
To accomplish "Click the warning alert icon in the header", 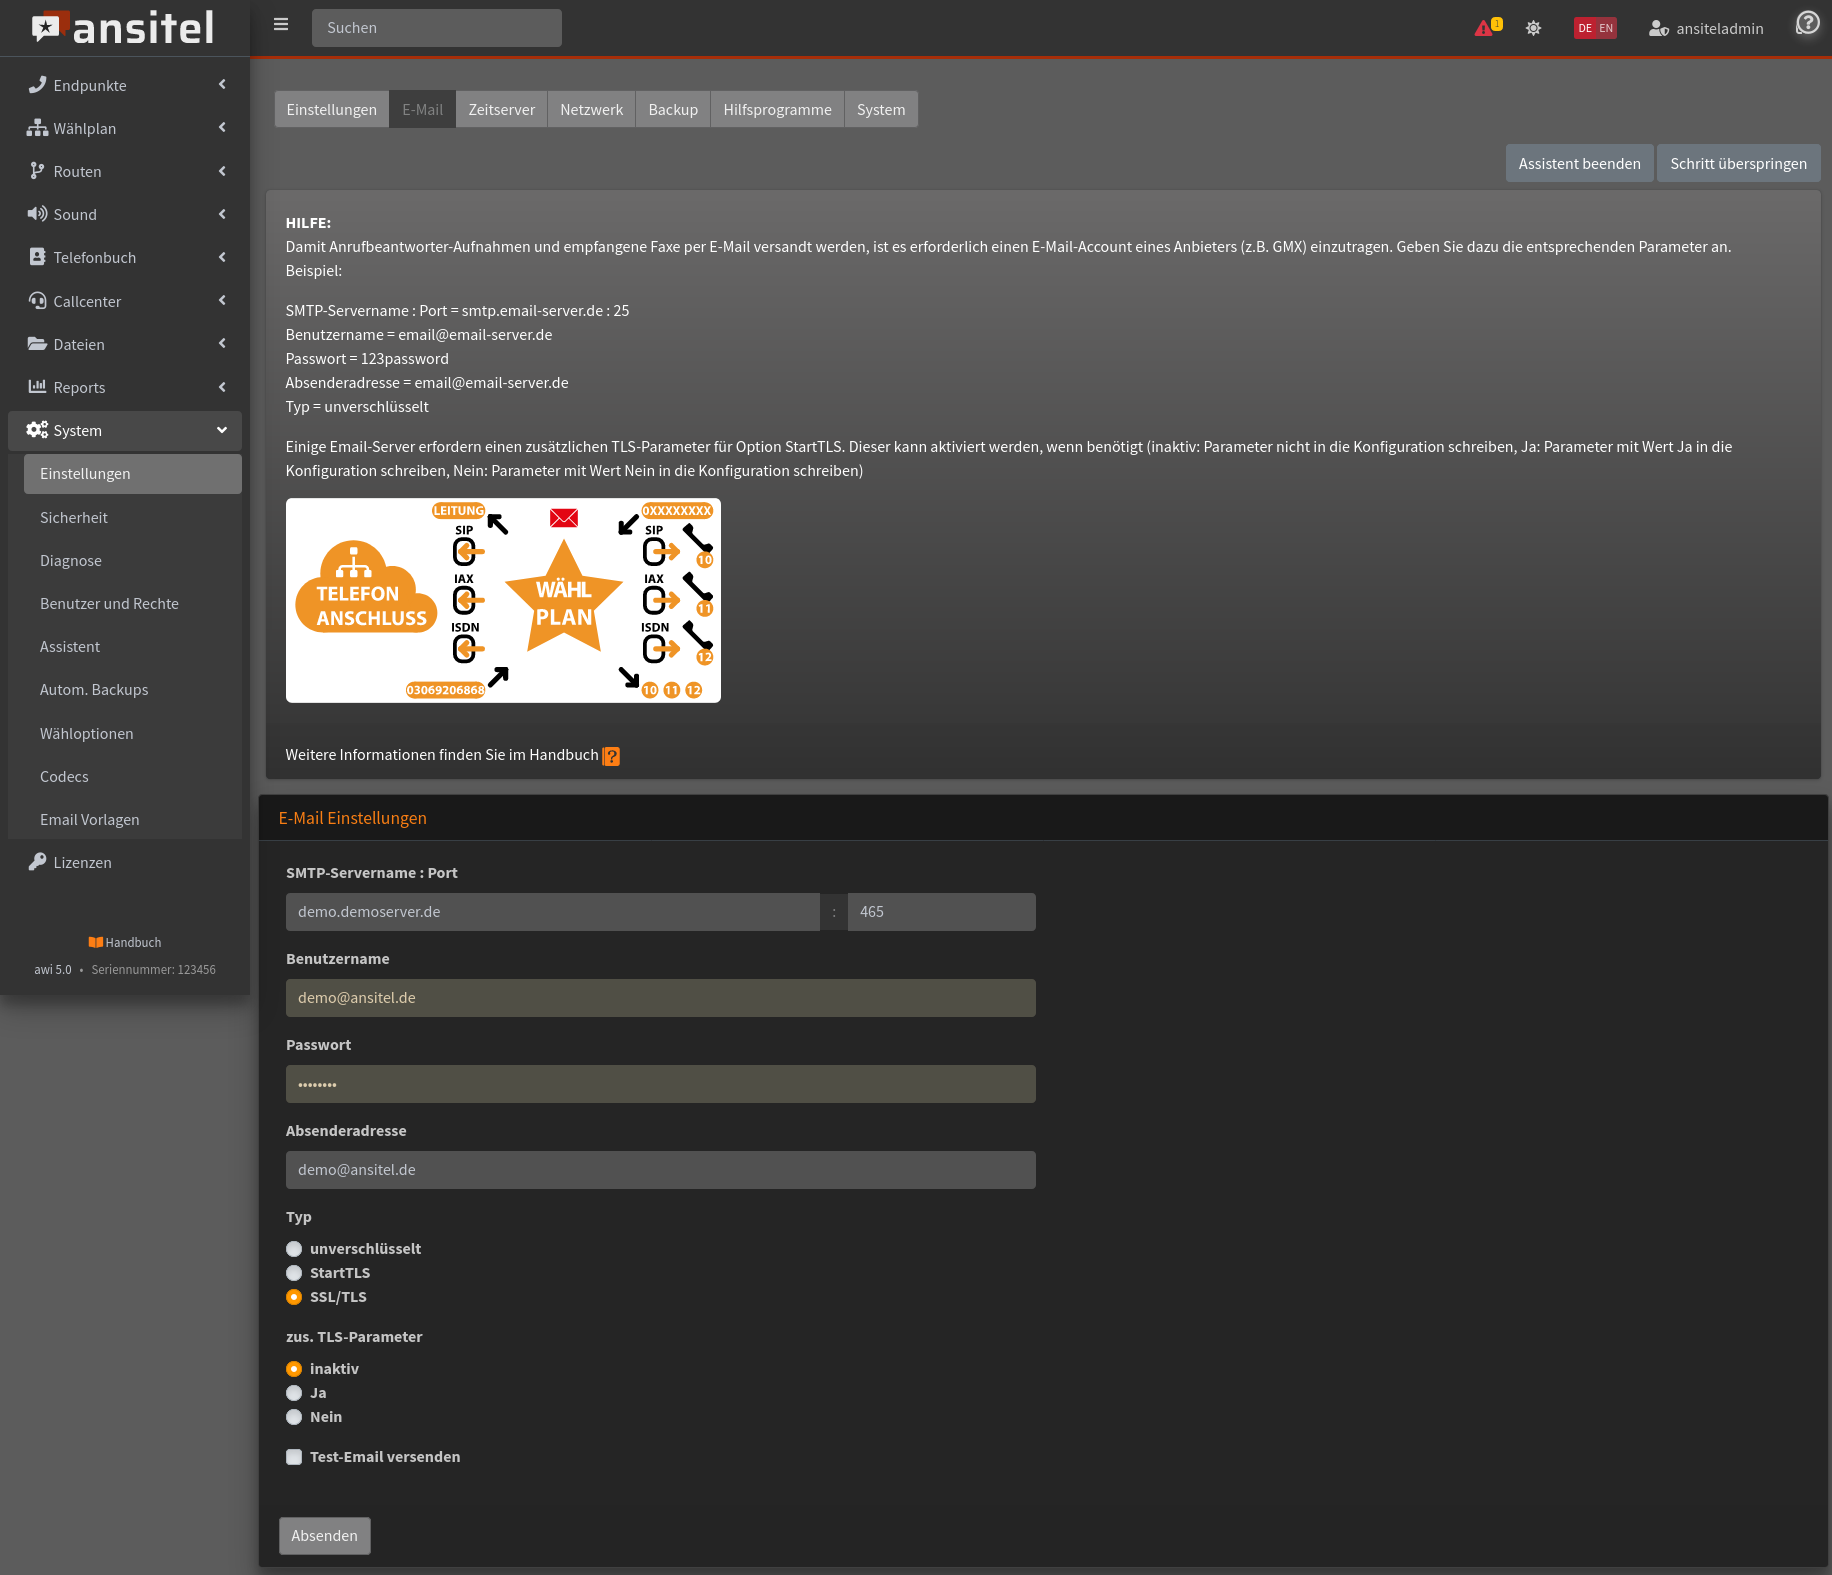I will pos(1485,28).
